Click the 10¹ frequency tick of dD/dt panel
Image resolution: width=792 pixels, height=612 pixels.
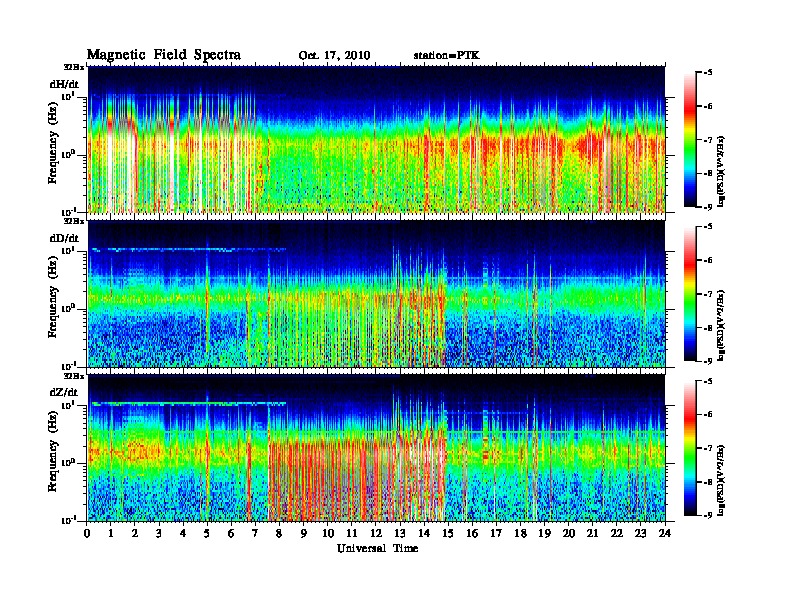point(69,251)
